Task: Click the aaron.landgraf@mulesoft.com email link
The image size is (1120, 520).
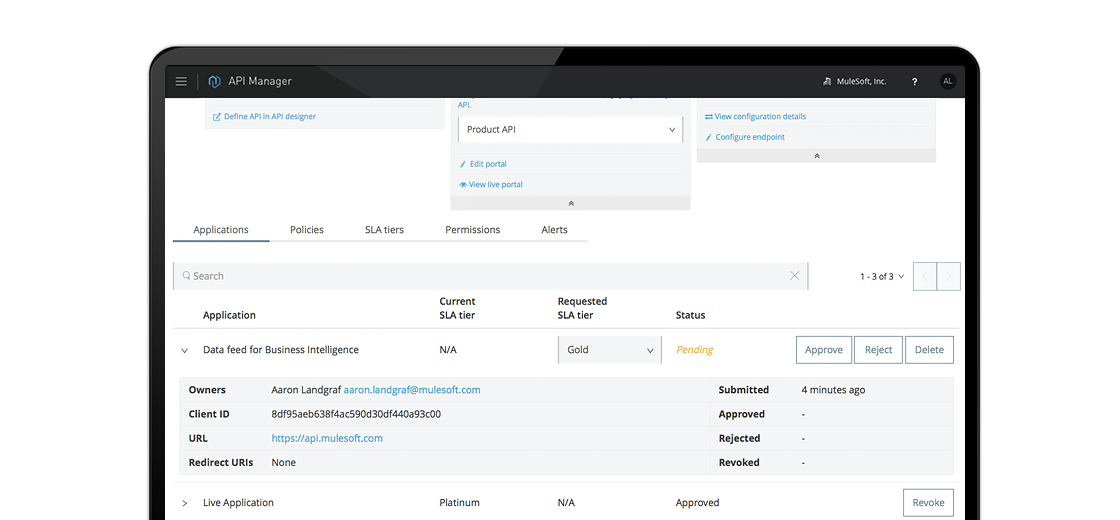Action: tap(412, 390)
